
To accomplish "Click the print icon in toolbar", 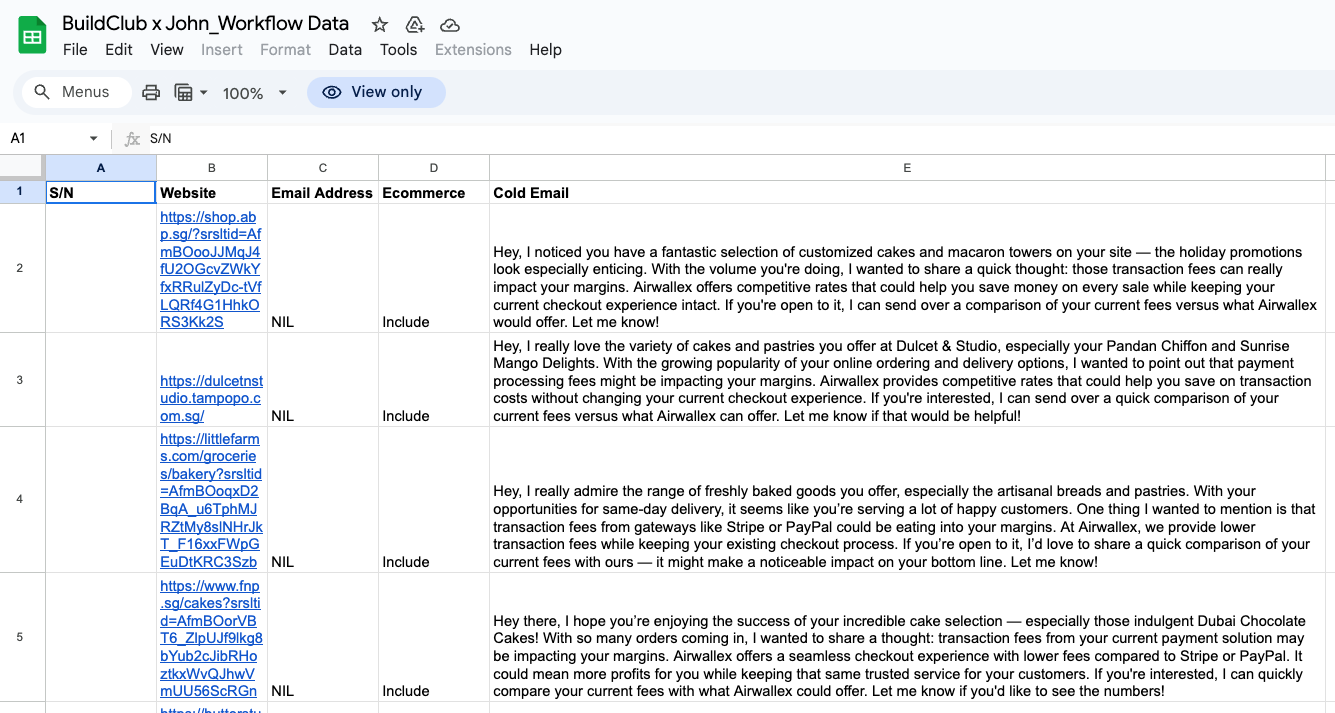I will (151, 93).
